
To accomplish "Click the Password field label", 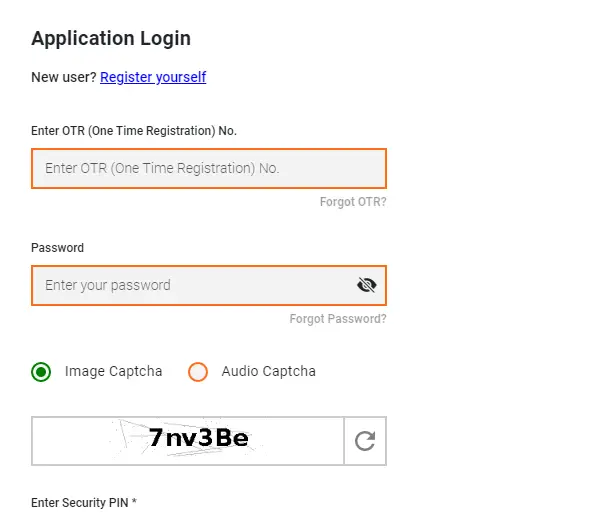I will click(57, 247).
